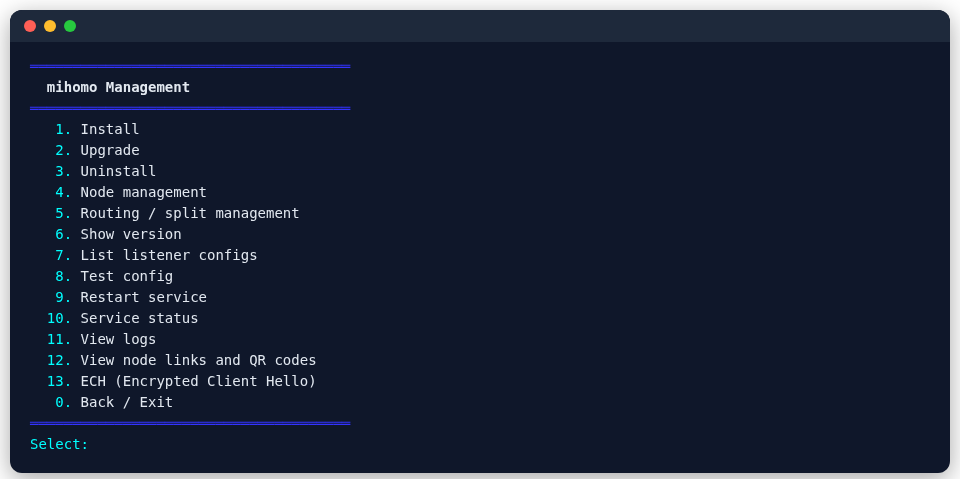Click the mihomo Management heading
Viewport: 960px width, 479px height.
[118, 87]
